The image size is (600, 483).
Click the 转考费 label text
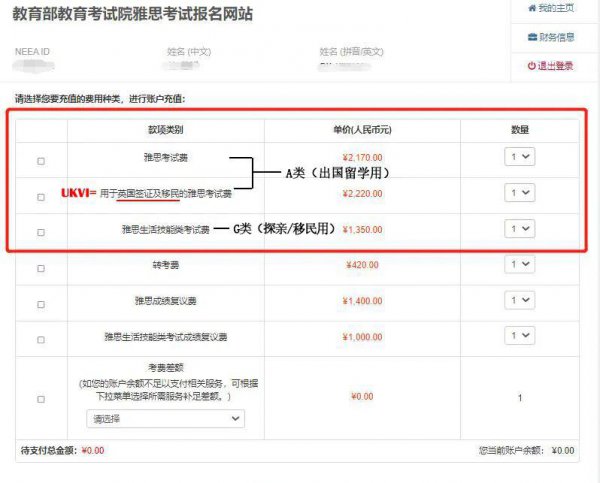pos(166,265)
